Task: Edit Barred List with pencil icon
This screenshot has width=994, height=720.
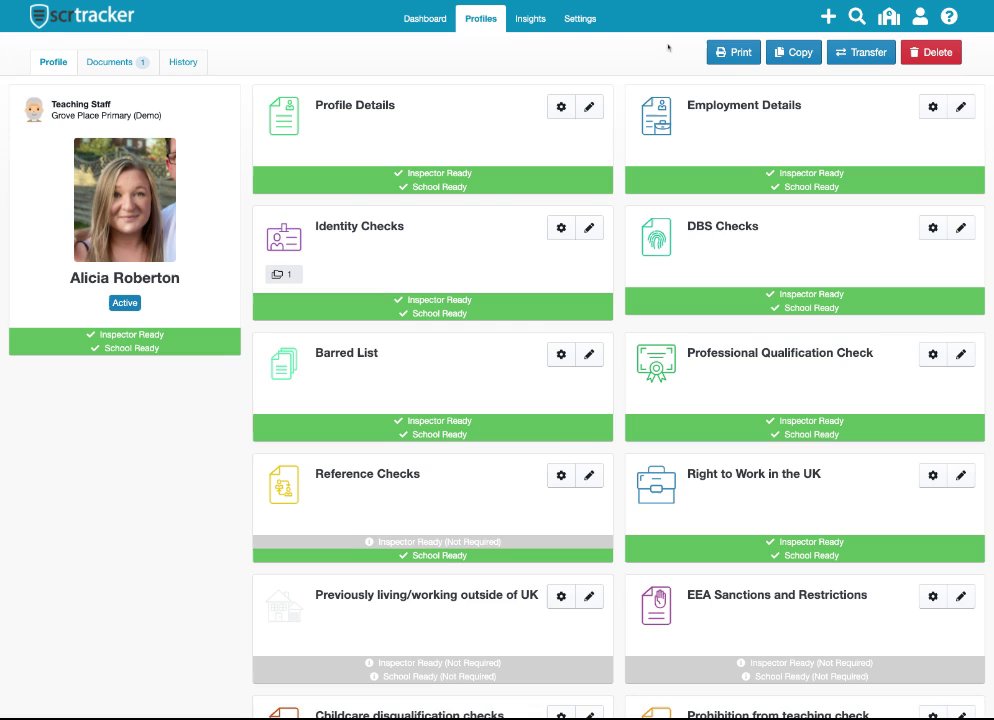Action: tap(589, 354)
